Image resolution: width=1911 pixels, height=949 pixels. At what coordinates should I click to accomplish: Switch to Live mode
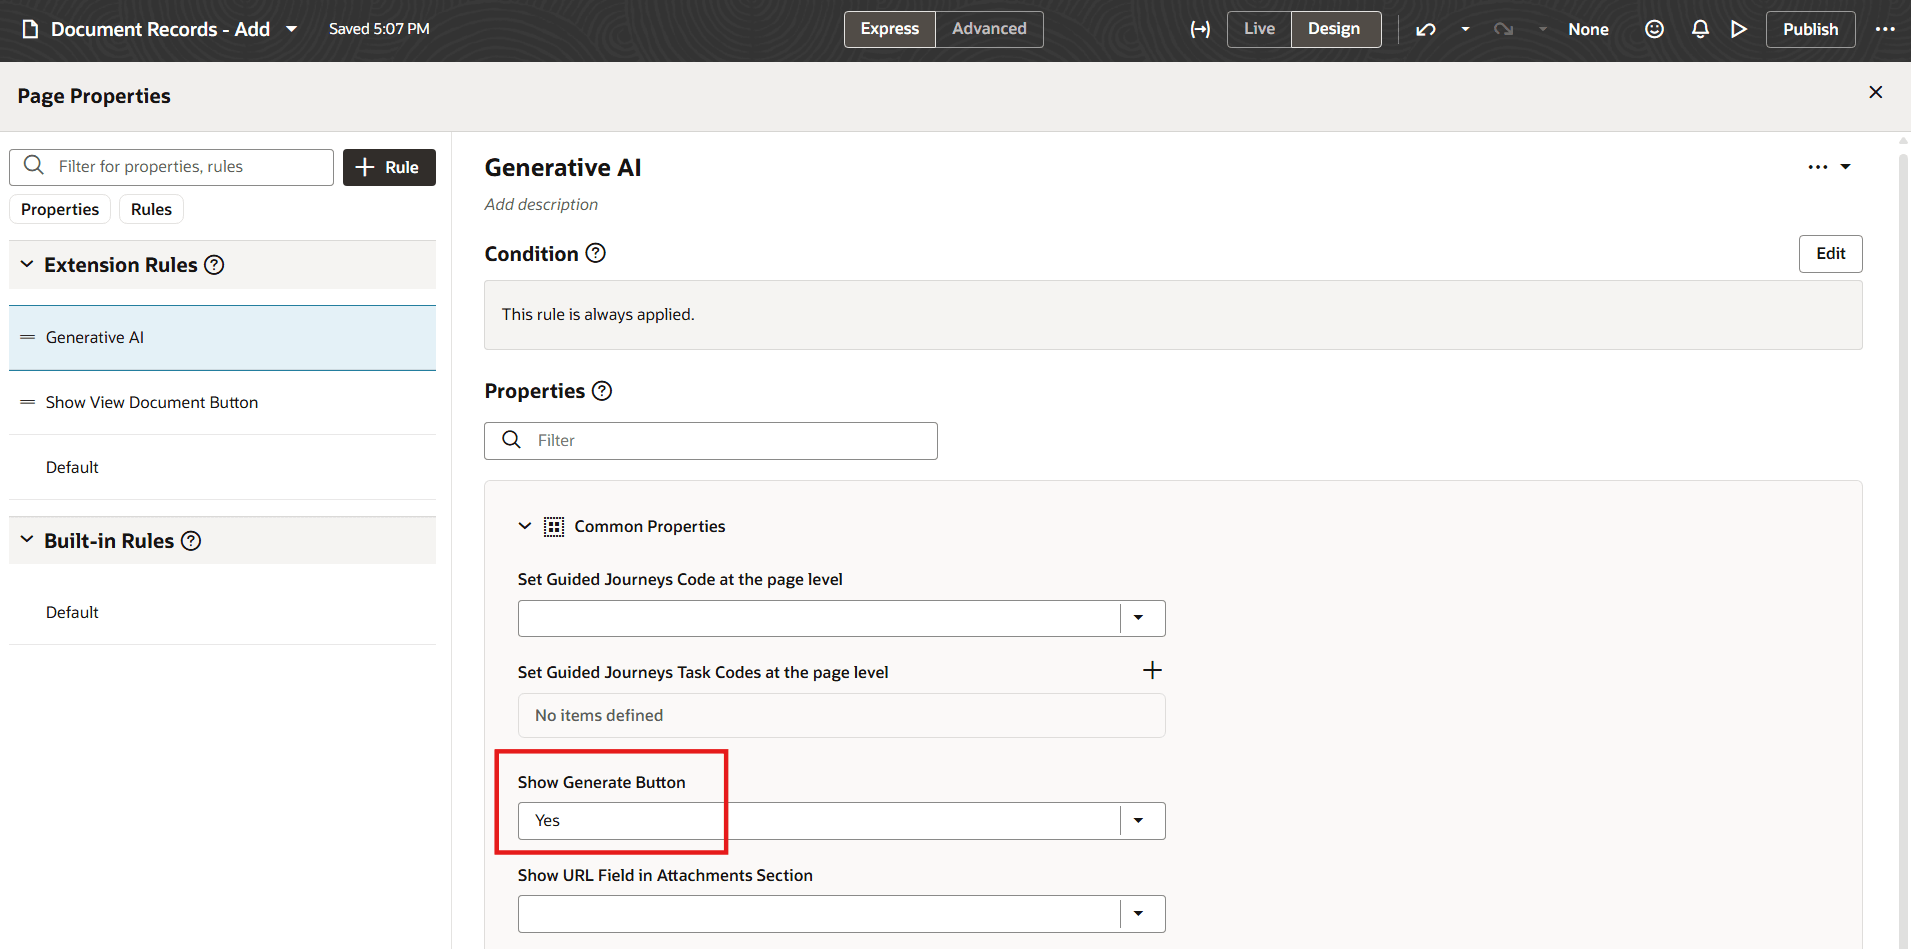pos(1259,29)
